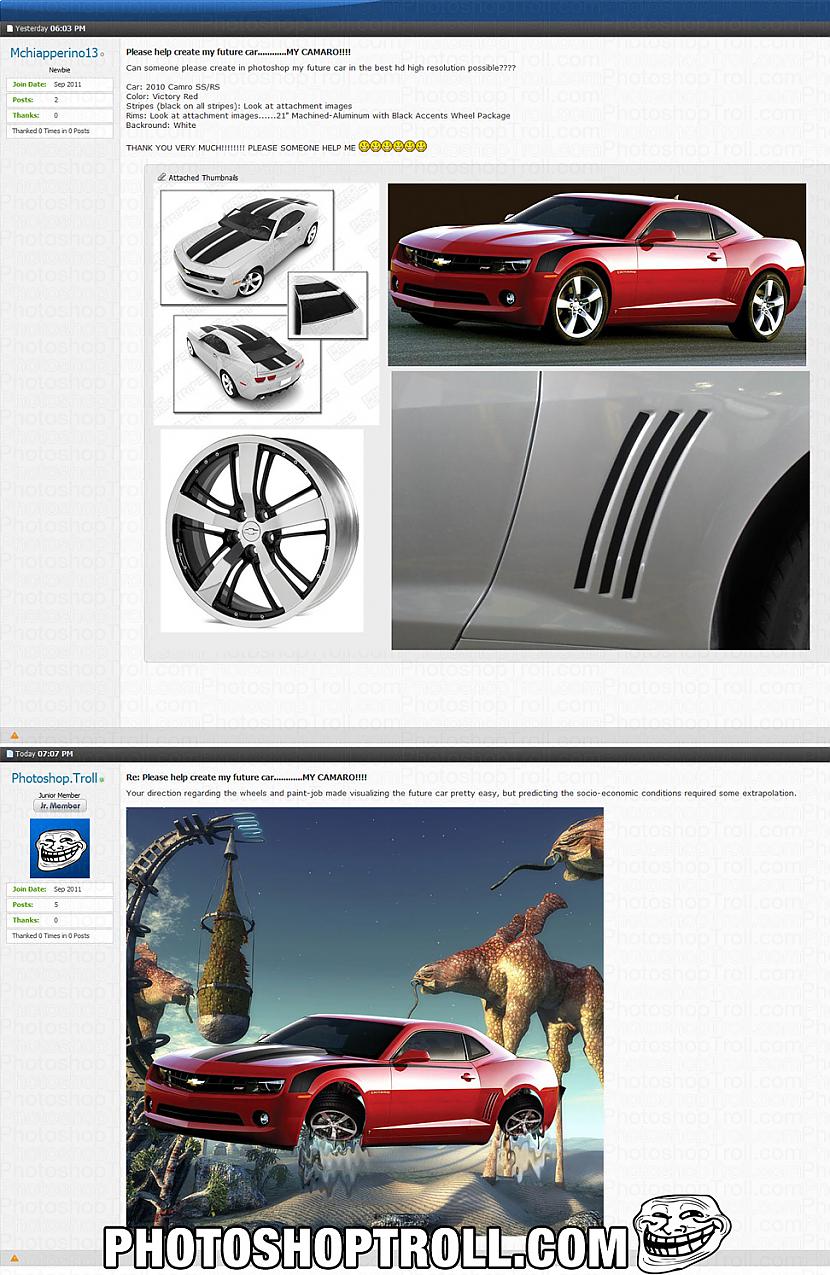Click the online status icon next to Photoshop.Troll
830x1275 pixels.
103,780
